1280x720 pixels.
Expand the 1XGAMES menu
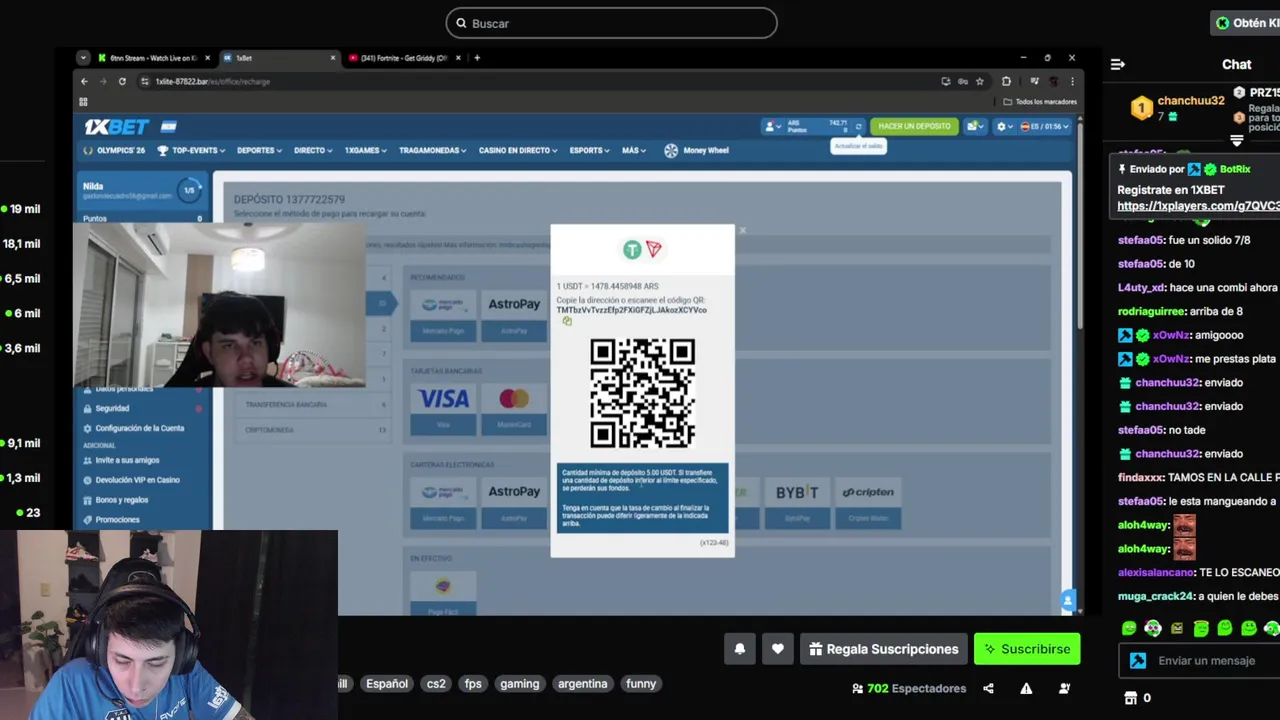click(x=366, y=150)
